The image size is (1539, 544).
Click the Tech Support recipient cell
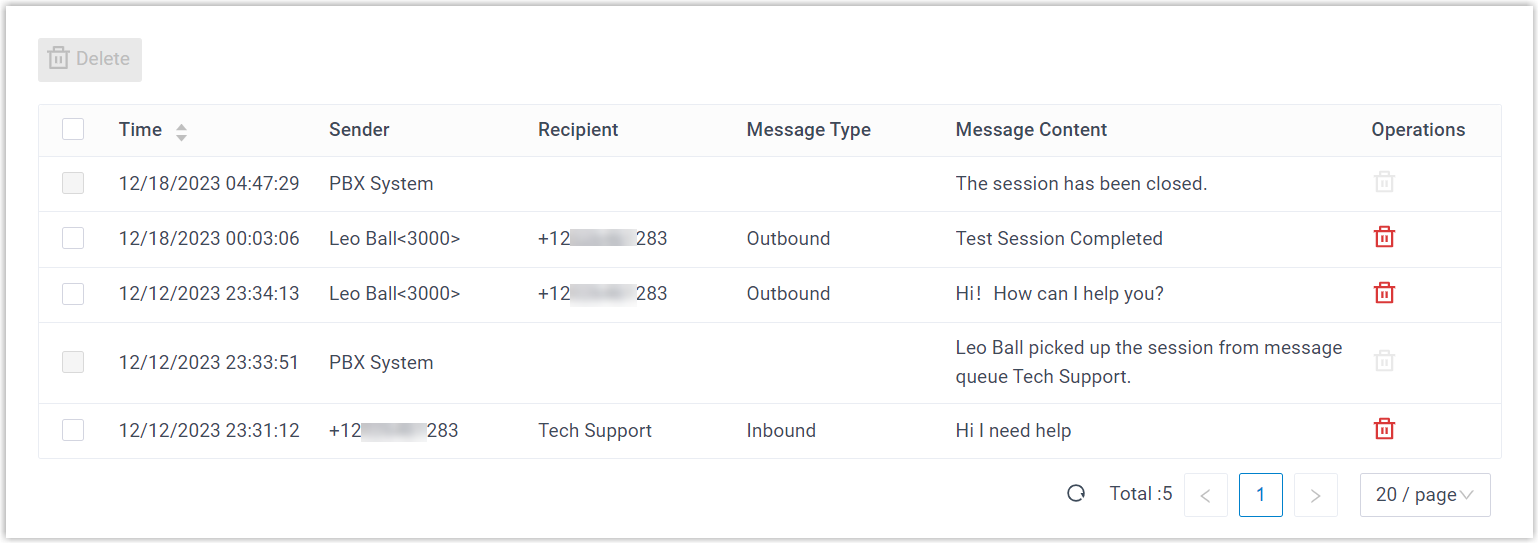tap(595, 431)
